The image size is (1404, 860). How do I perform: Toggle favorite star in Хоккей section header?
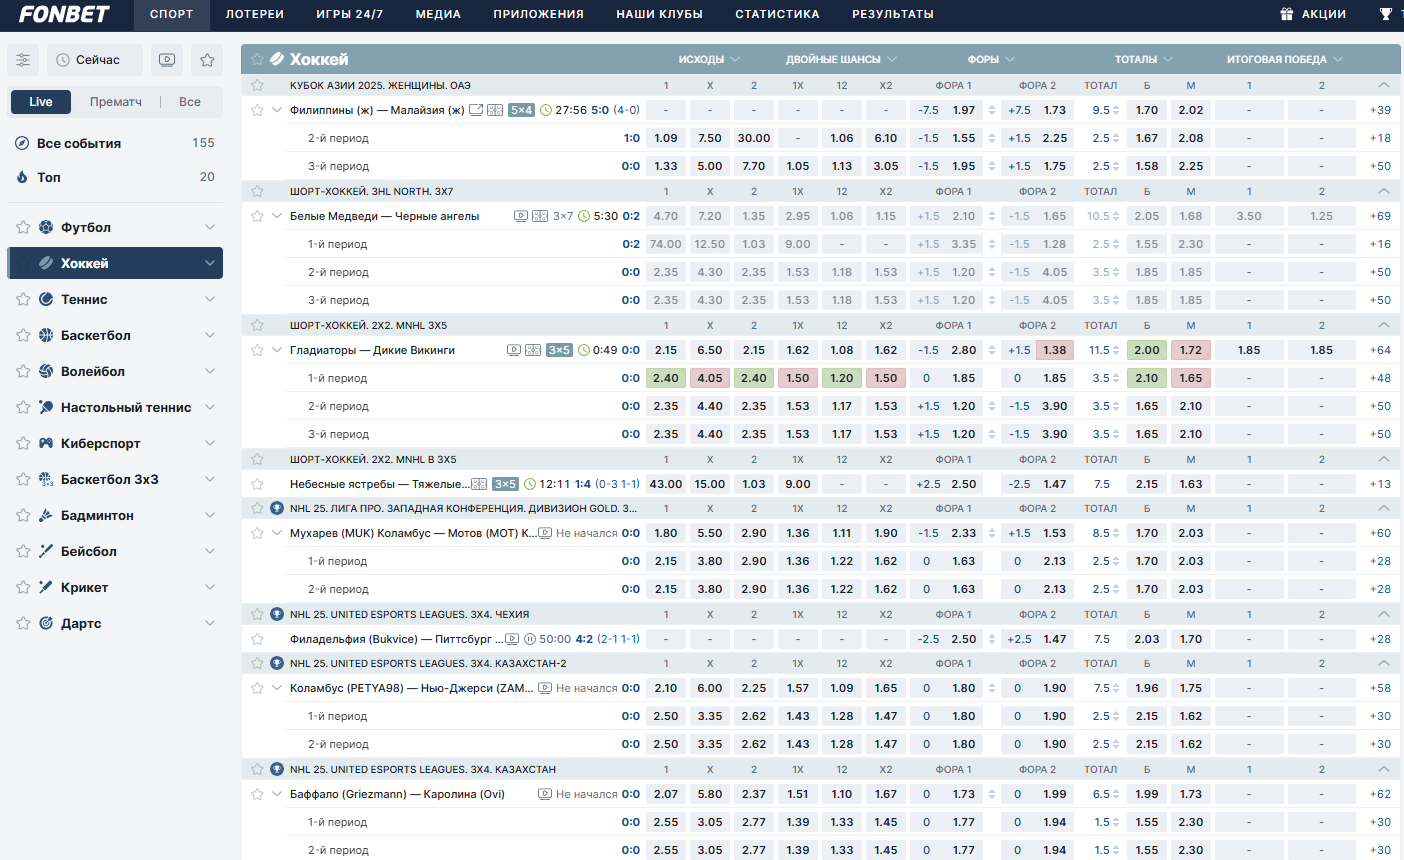[258, 59]
